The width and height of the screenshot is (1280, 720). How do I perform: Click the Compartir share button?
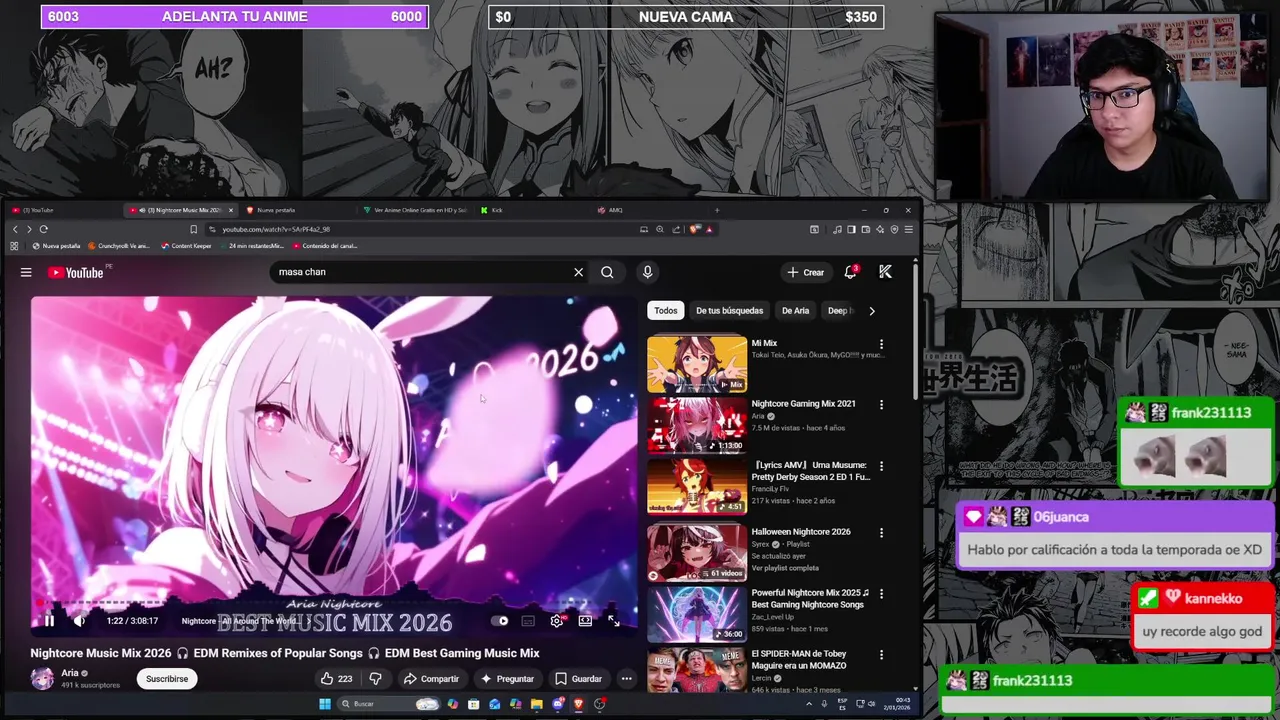tap(431, 679)
